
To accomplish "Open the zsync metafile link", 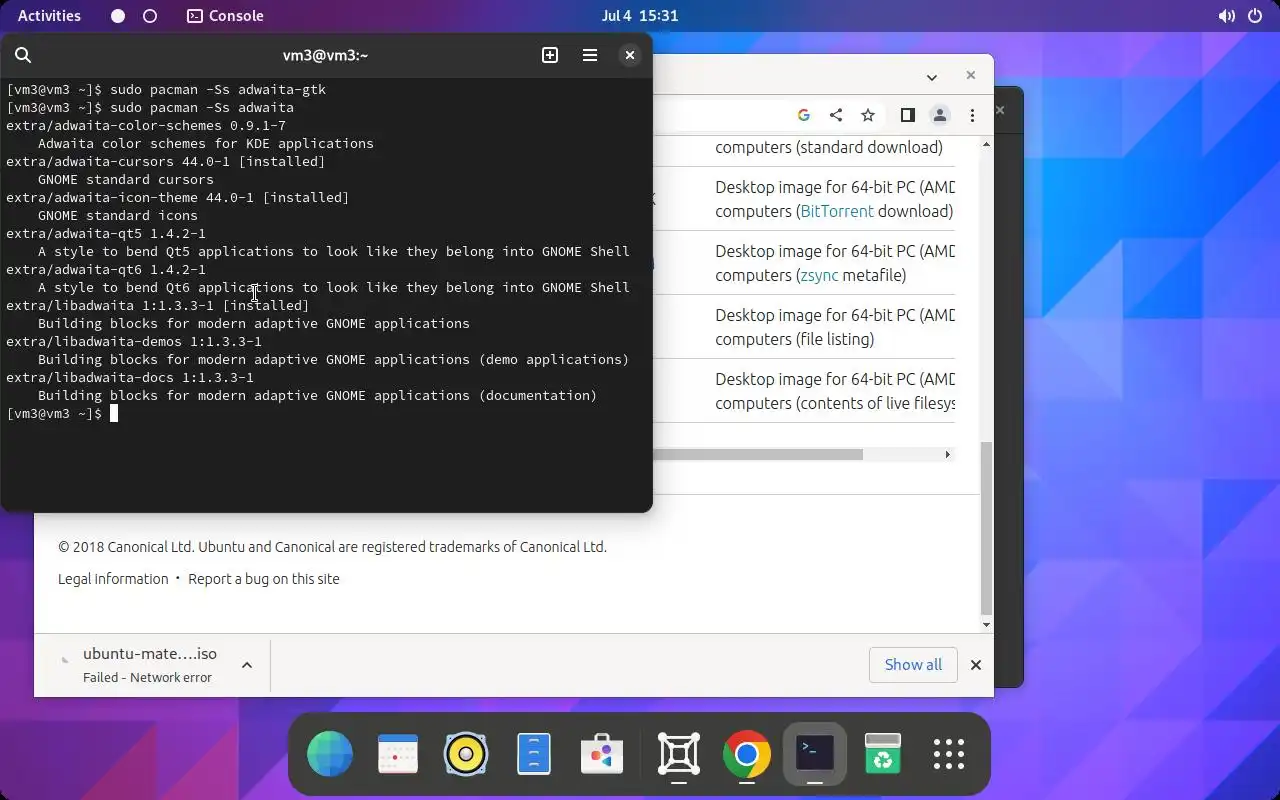I will pyautogui.click(x=819, y=275).
